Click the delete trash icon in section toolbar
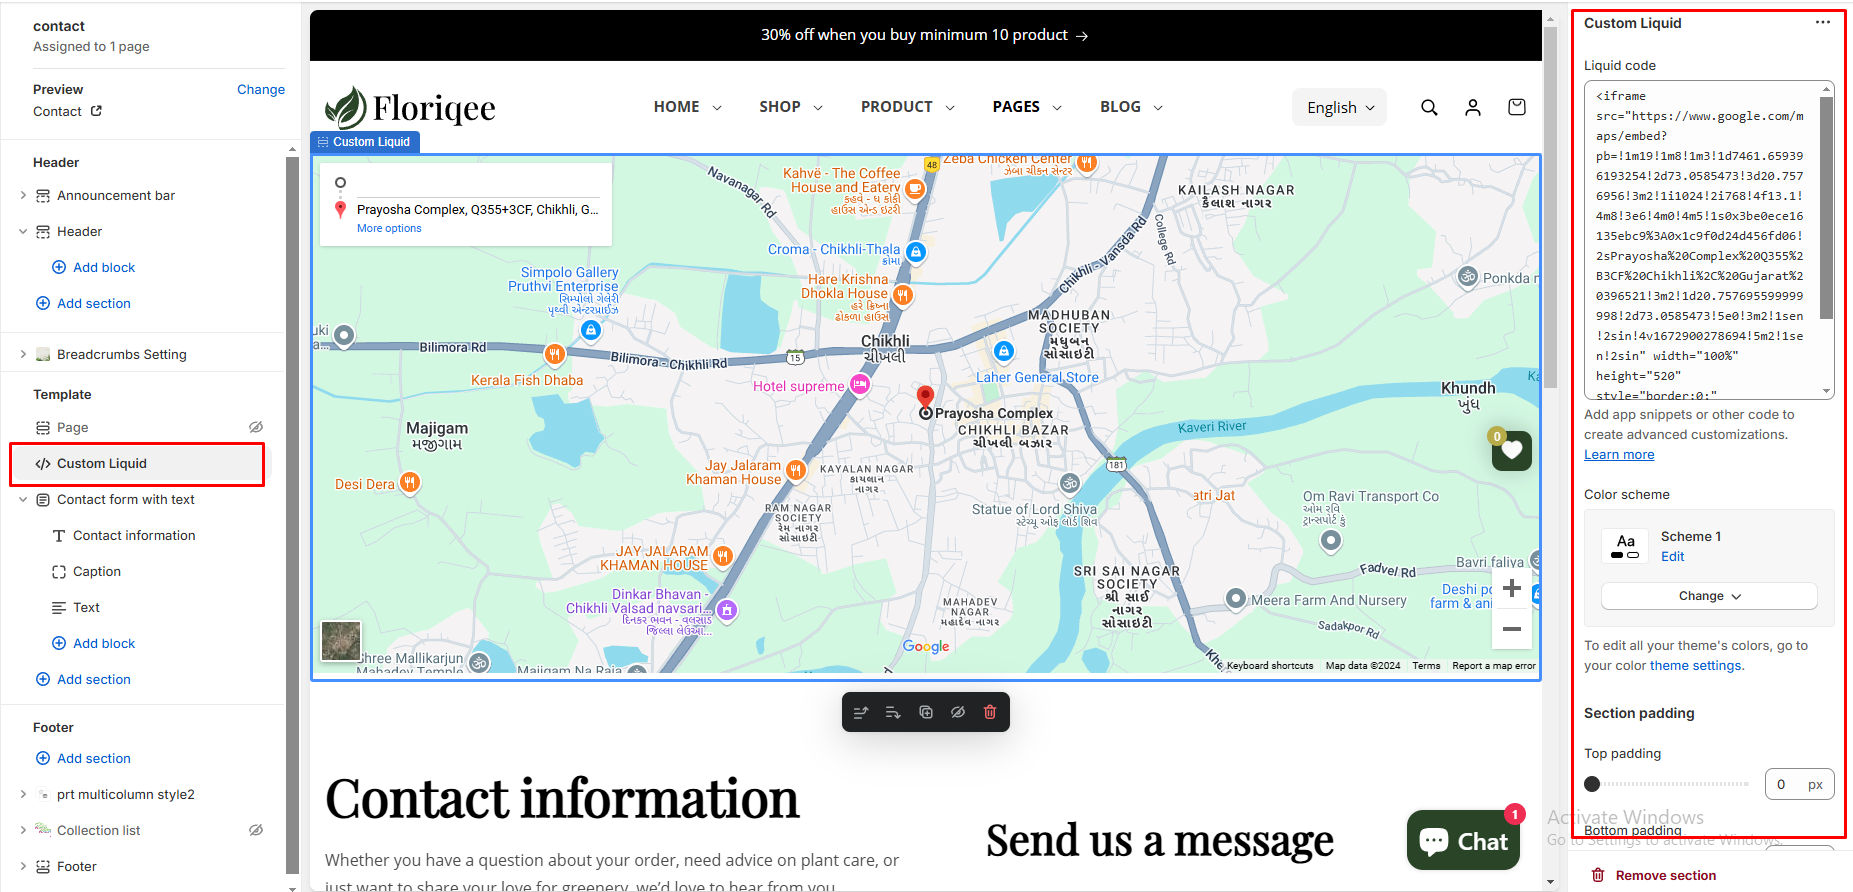 [x=990, y=712]
